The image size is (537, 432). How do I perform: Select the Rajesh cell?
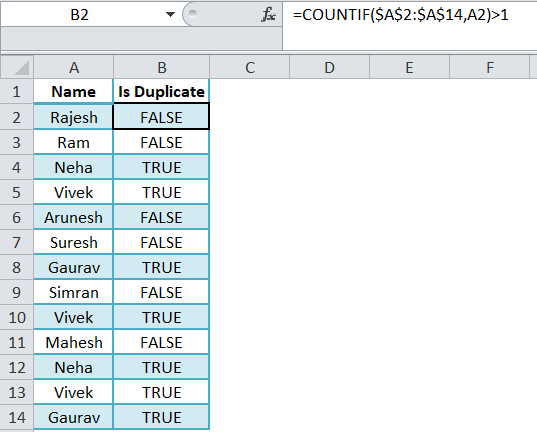[74, 117]
